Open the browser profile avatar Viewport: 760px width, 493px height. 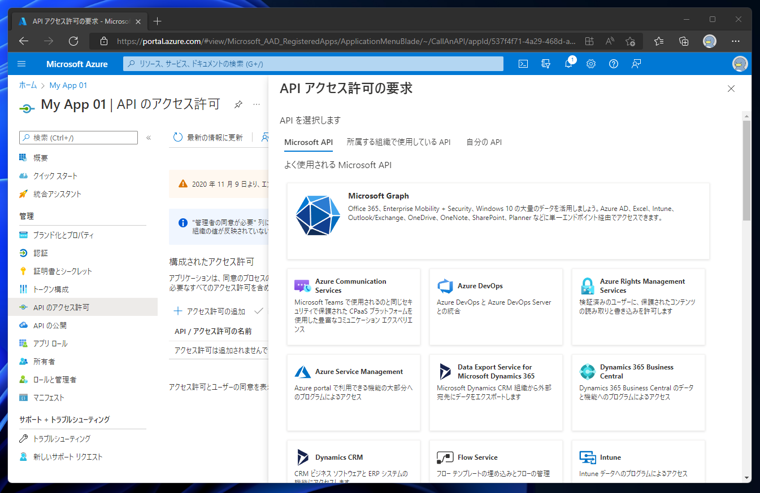(x=710, y=42)
